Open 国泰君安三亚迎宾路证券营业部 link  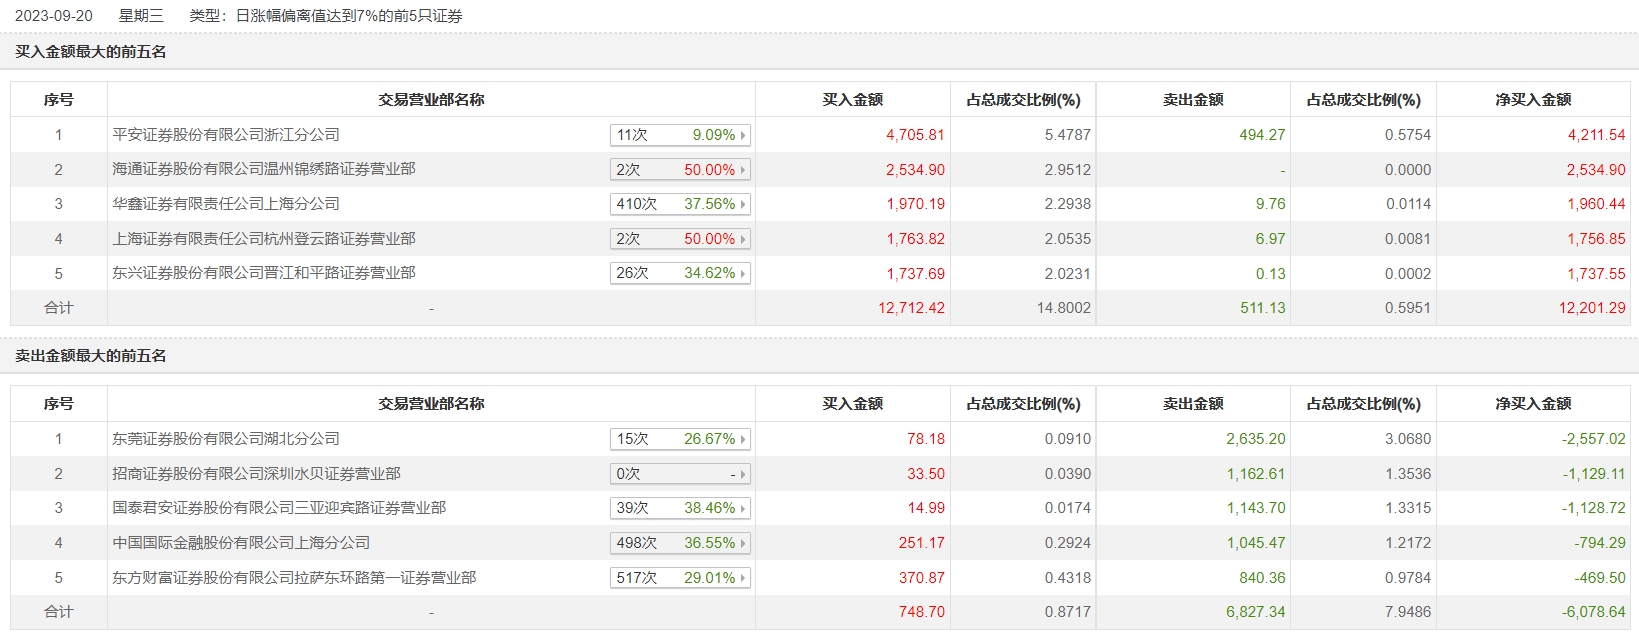tap(279, 508)
